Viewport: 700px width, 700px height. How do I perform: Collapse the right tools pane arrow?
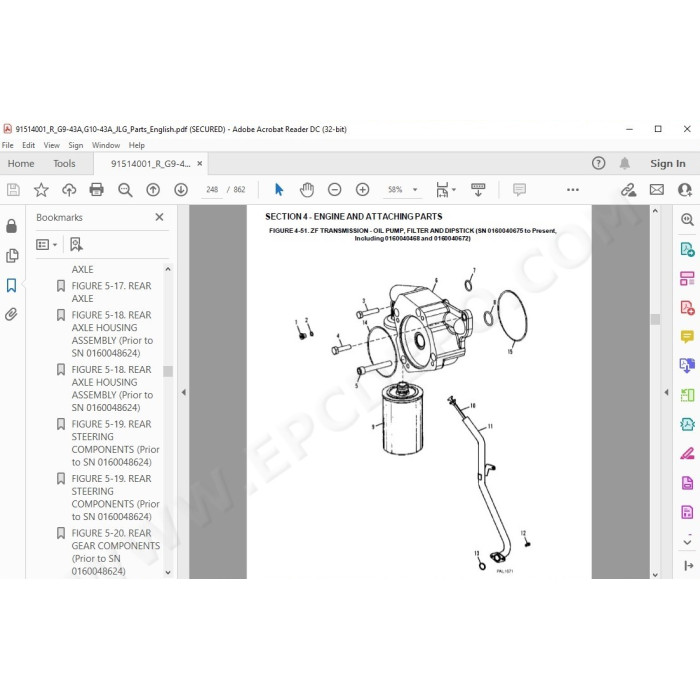point(666,392)
